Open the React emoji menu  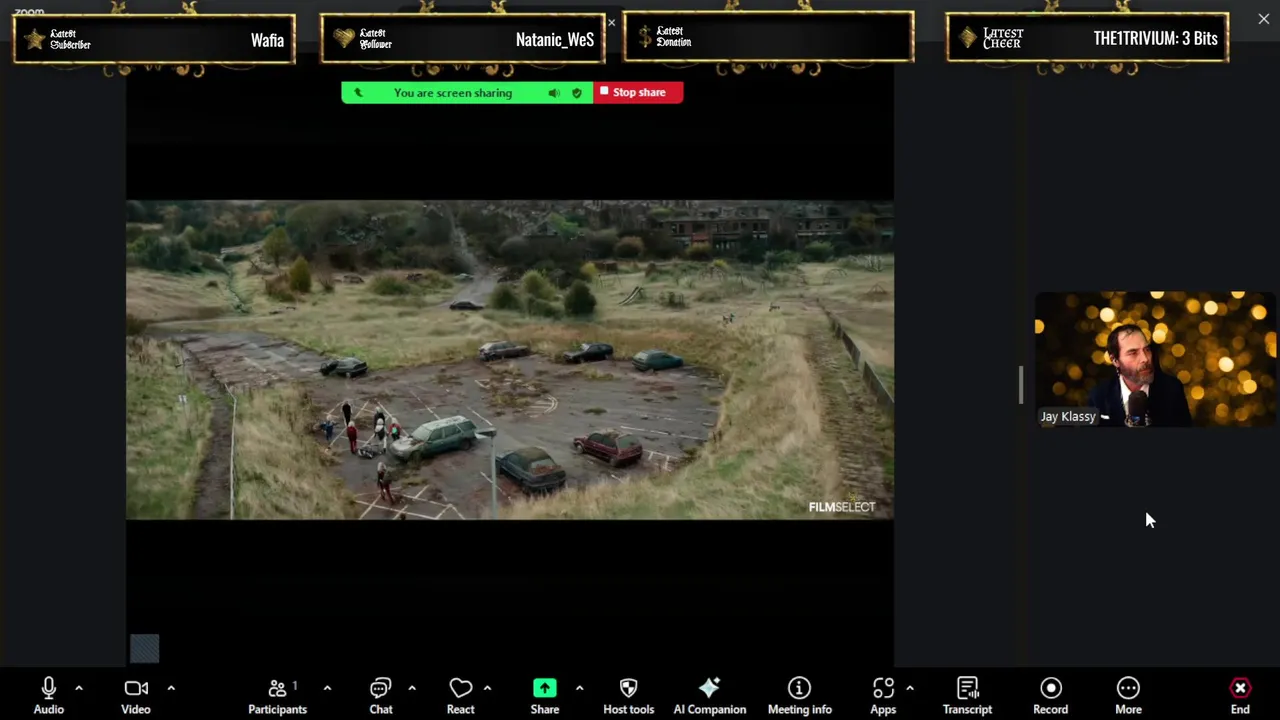pyautogui.click(x=460, y=695)
